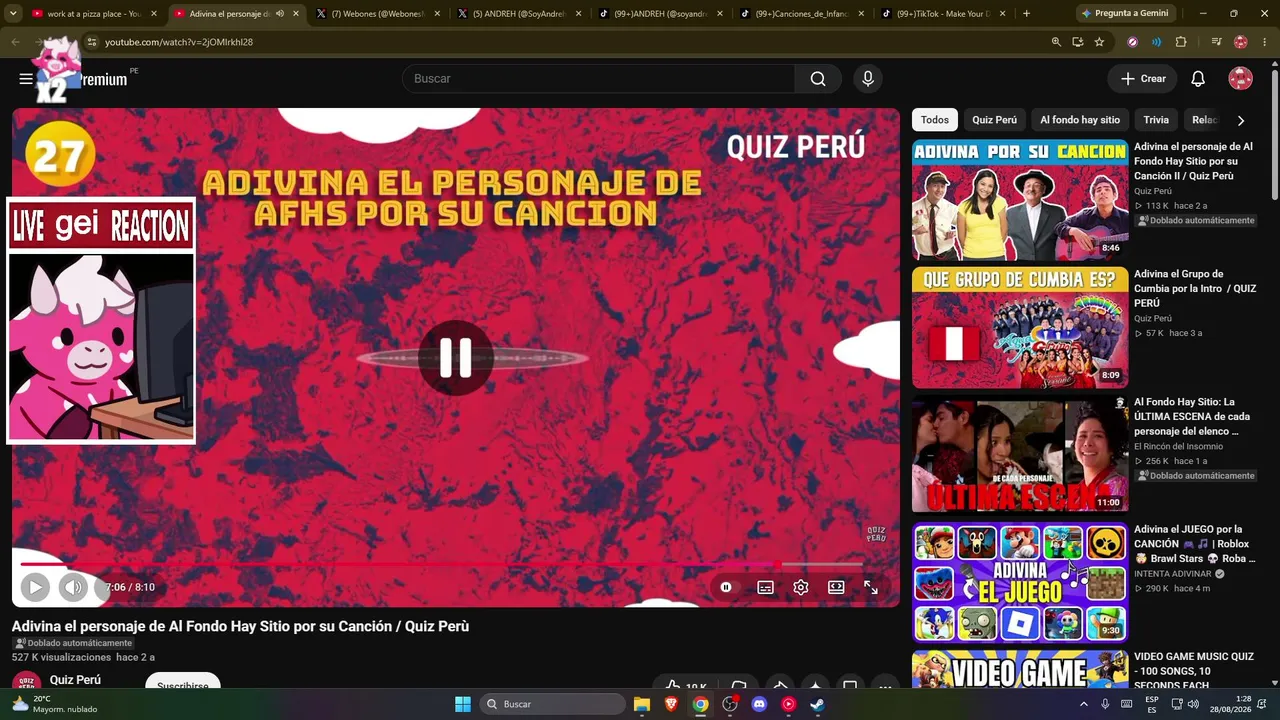Play the video using the player play button
The image size is (1280, 720).
click(x=35, y=587)
